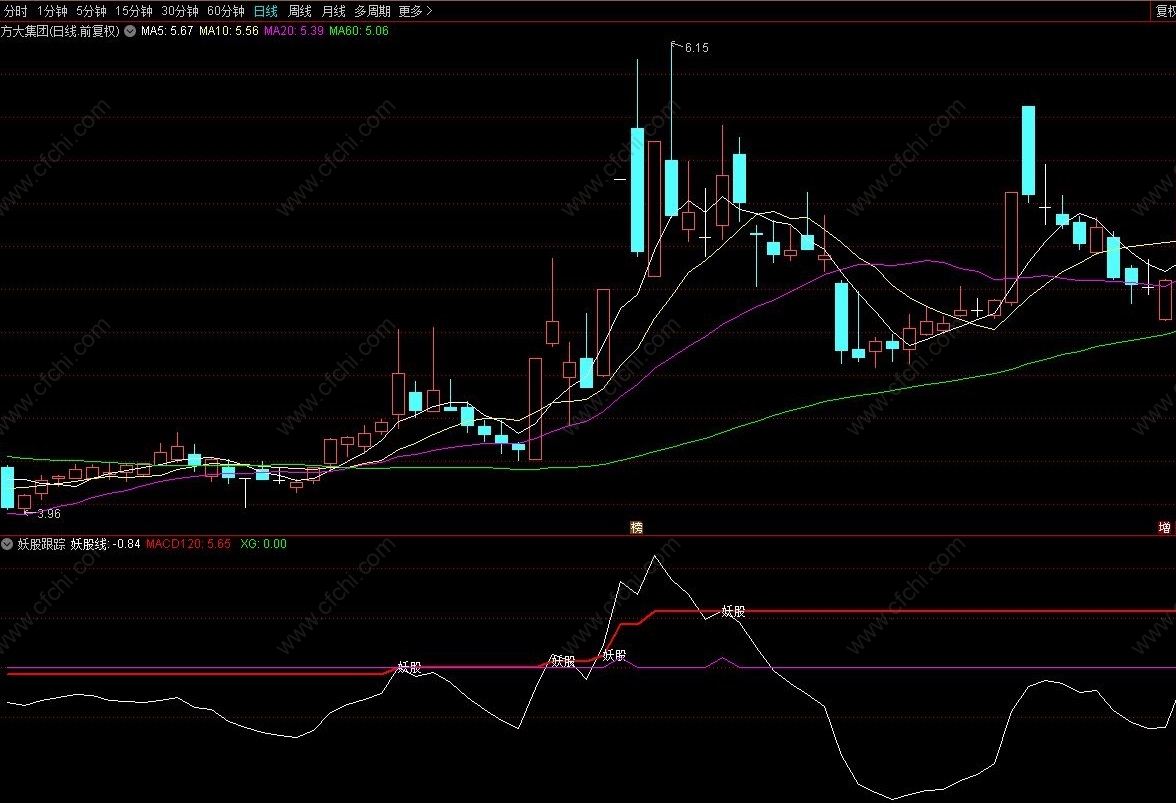Switch to the 月线 monthly tab

334,11
